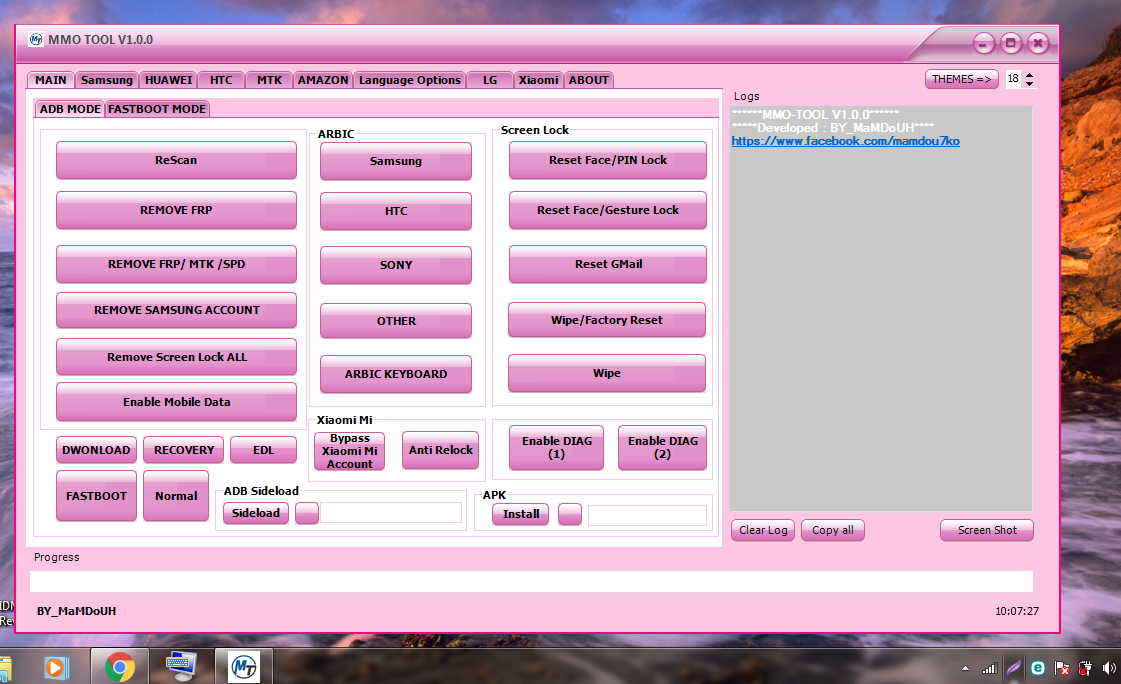Switch to the HTC tab
1121x684 pixels.
pos(221,80)
